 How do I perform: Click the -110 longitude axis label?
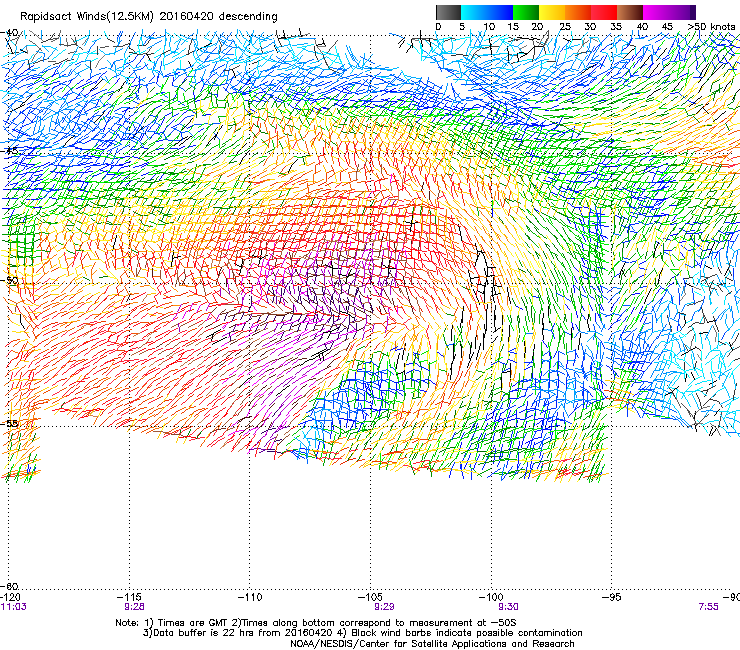click(250, 597)
